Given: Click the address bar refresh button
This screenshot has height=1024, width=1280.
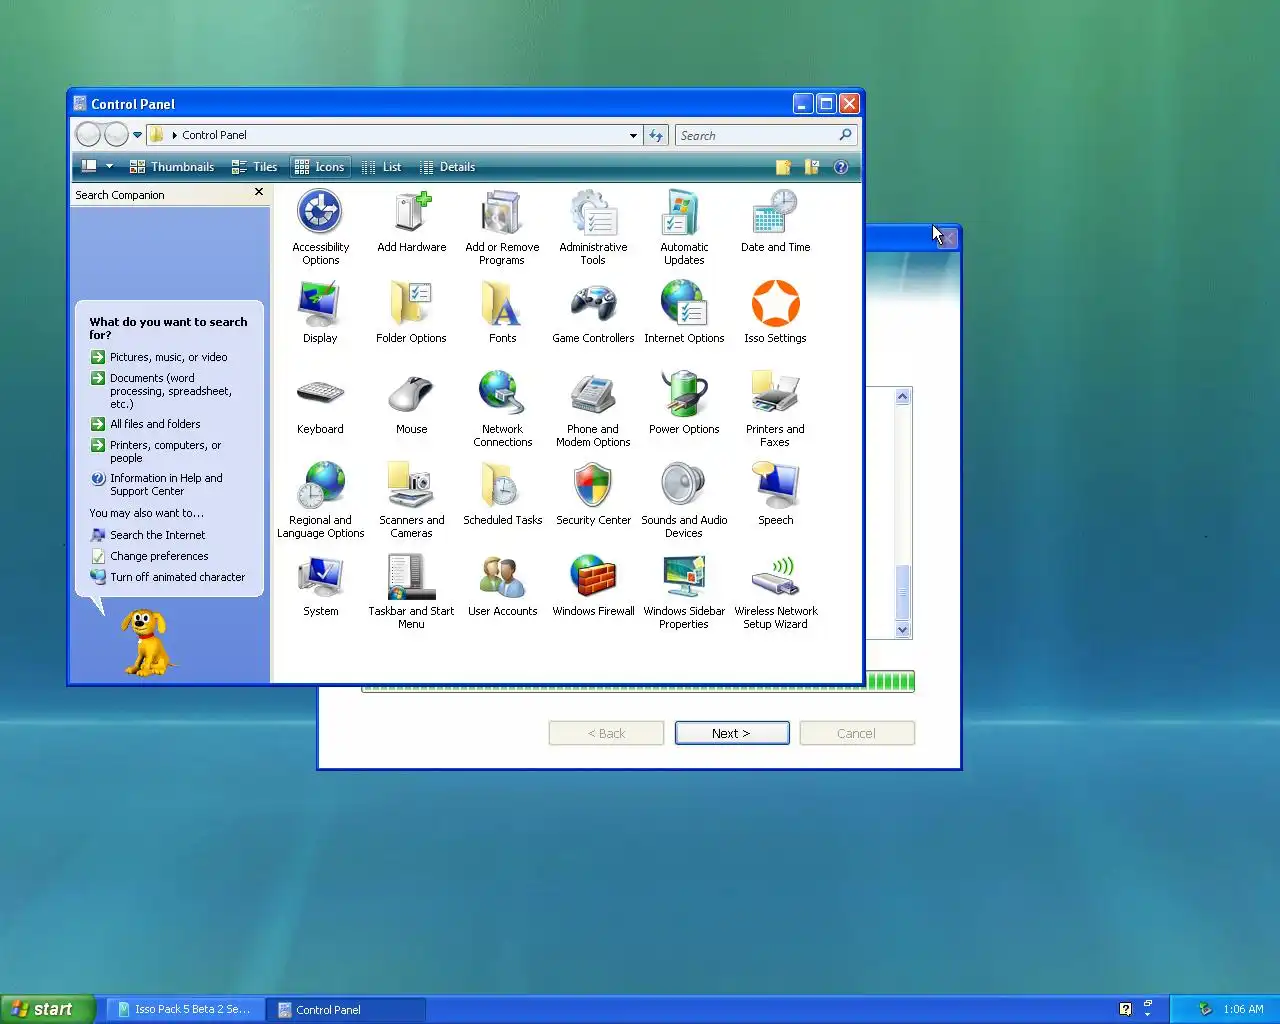Looking at the screenshot, I should 656,136.
